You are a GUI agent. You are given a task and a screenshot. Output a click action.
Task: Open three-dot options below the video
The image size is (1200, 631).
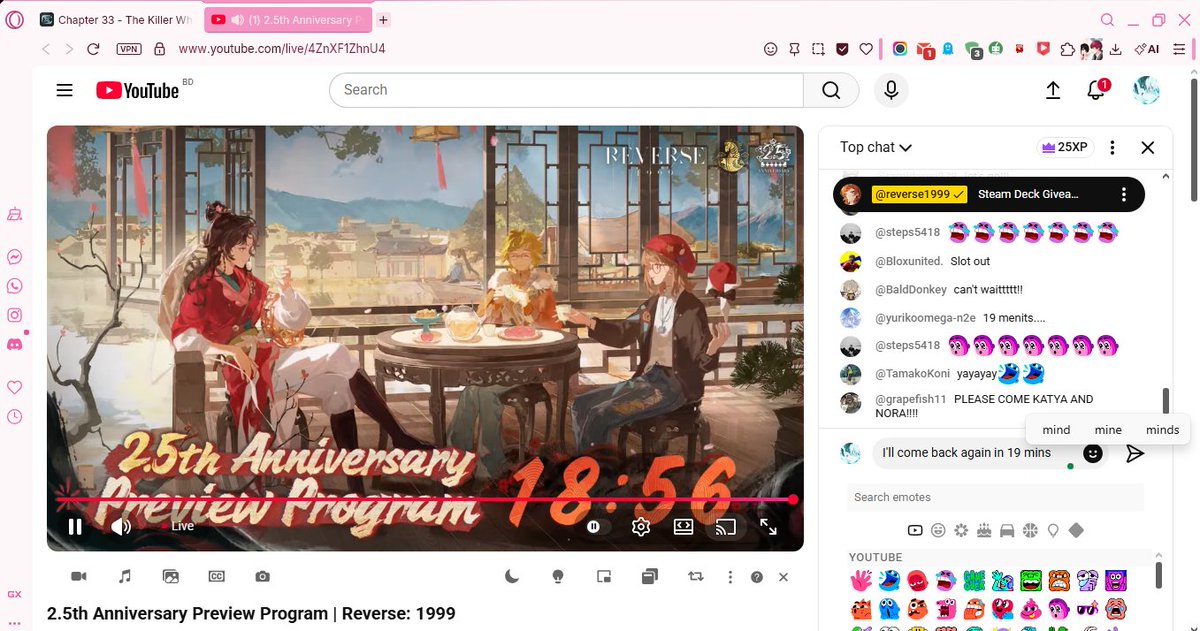731,577
